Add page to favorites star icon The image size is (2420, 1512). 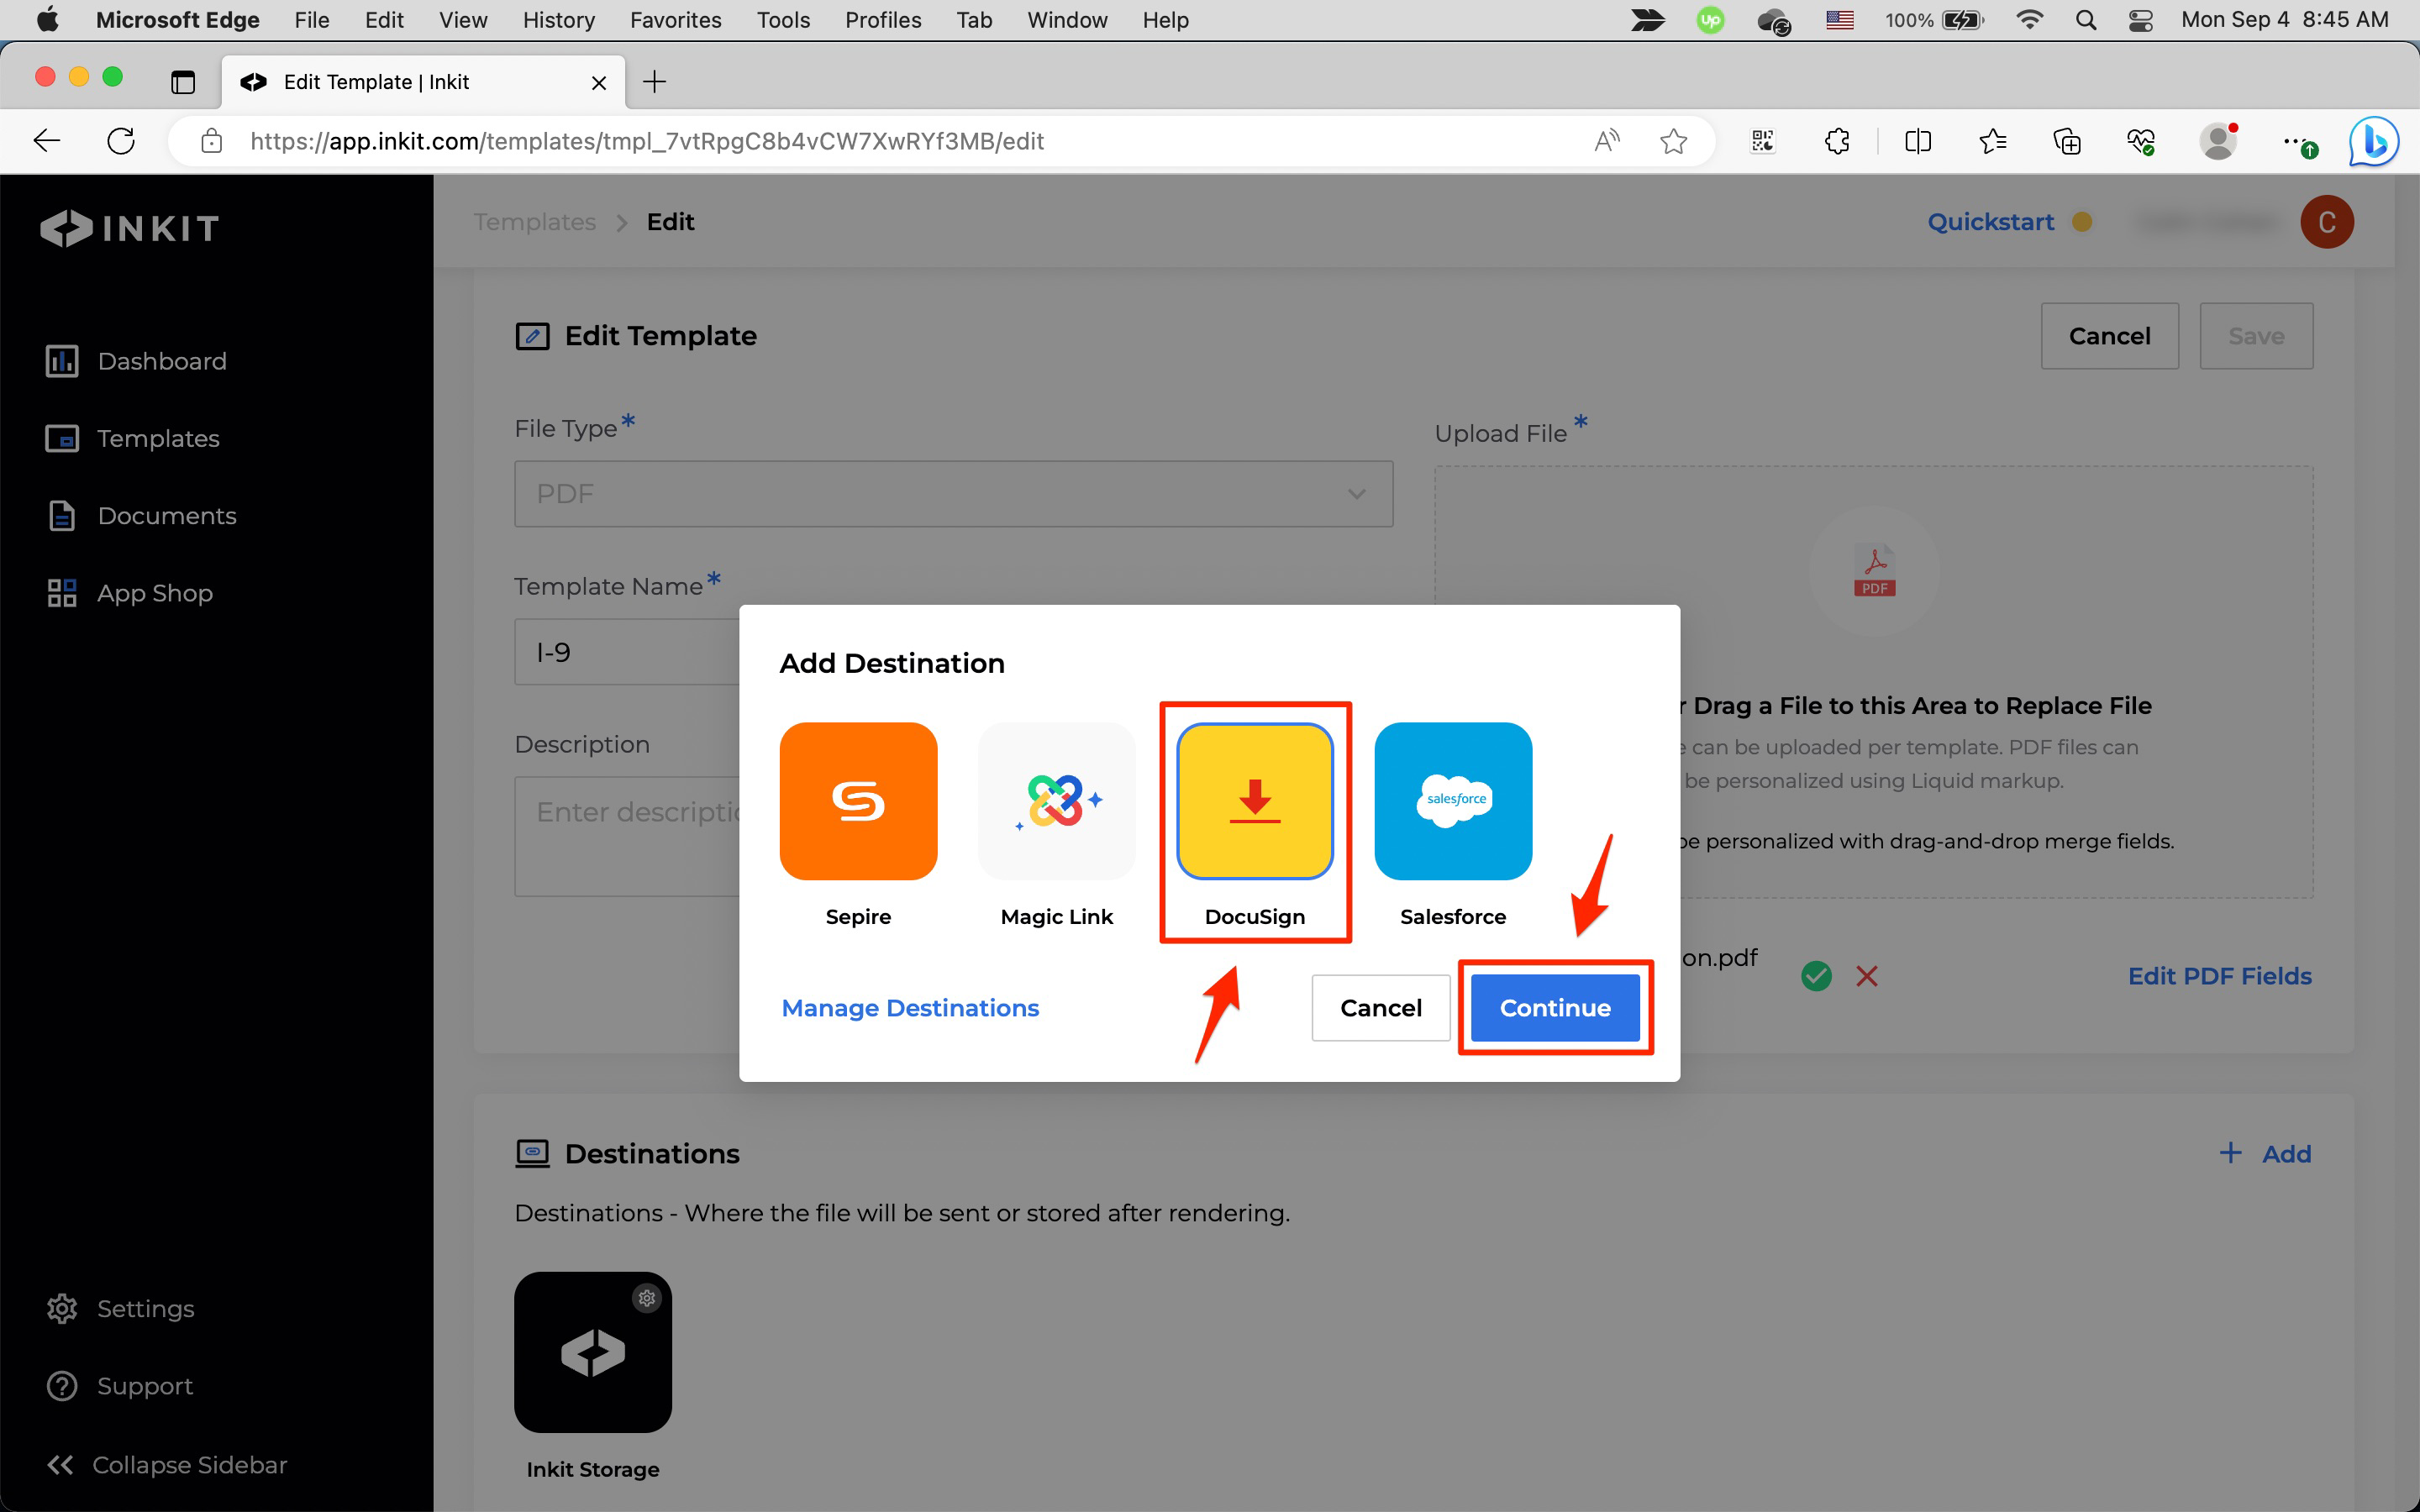coord(1673,141)
